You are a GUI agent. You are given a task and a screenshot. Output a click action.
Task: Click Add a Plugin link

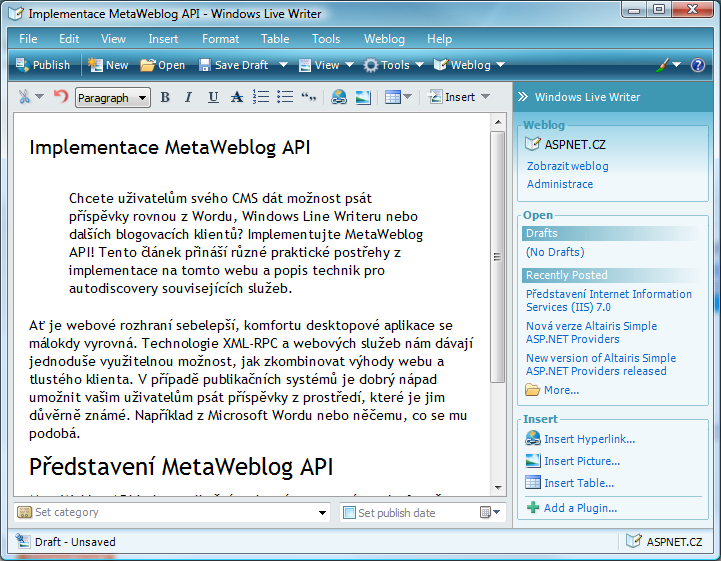[x=572, y=508]
